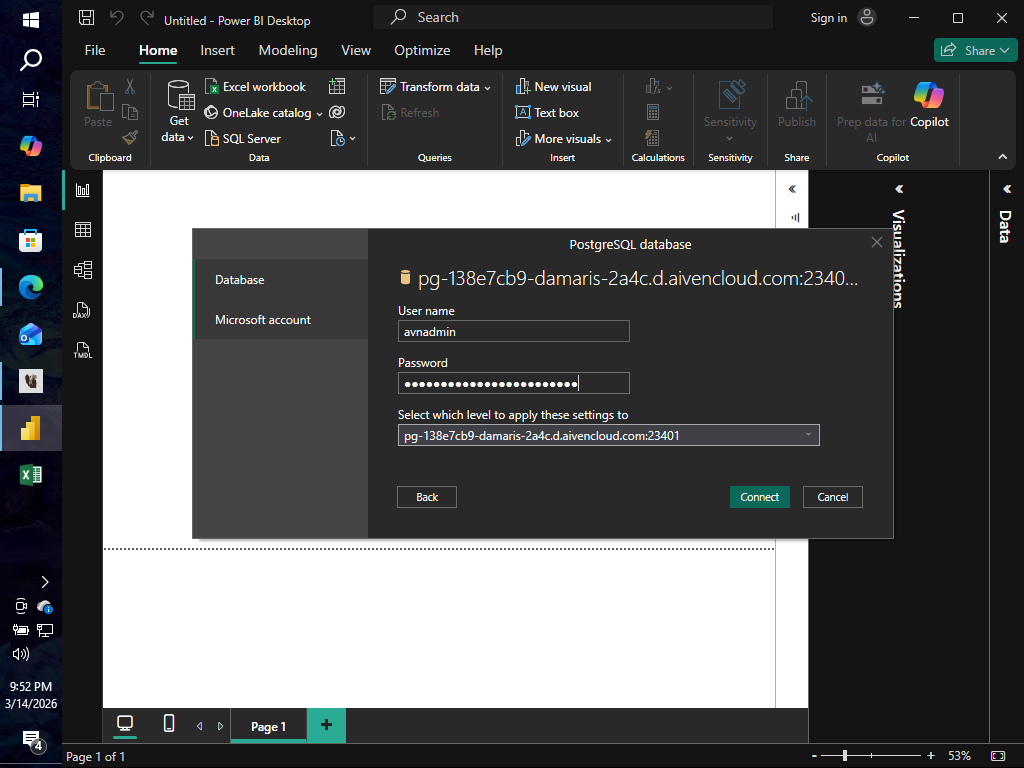Click fit to page icon

click(x=998, y=756)
